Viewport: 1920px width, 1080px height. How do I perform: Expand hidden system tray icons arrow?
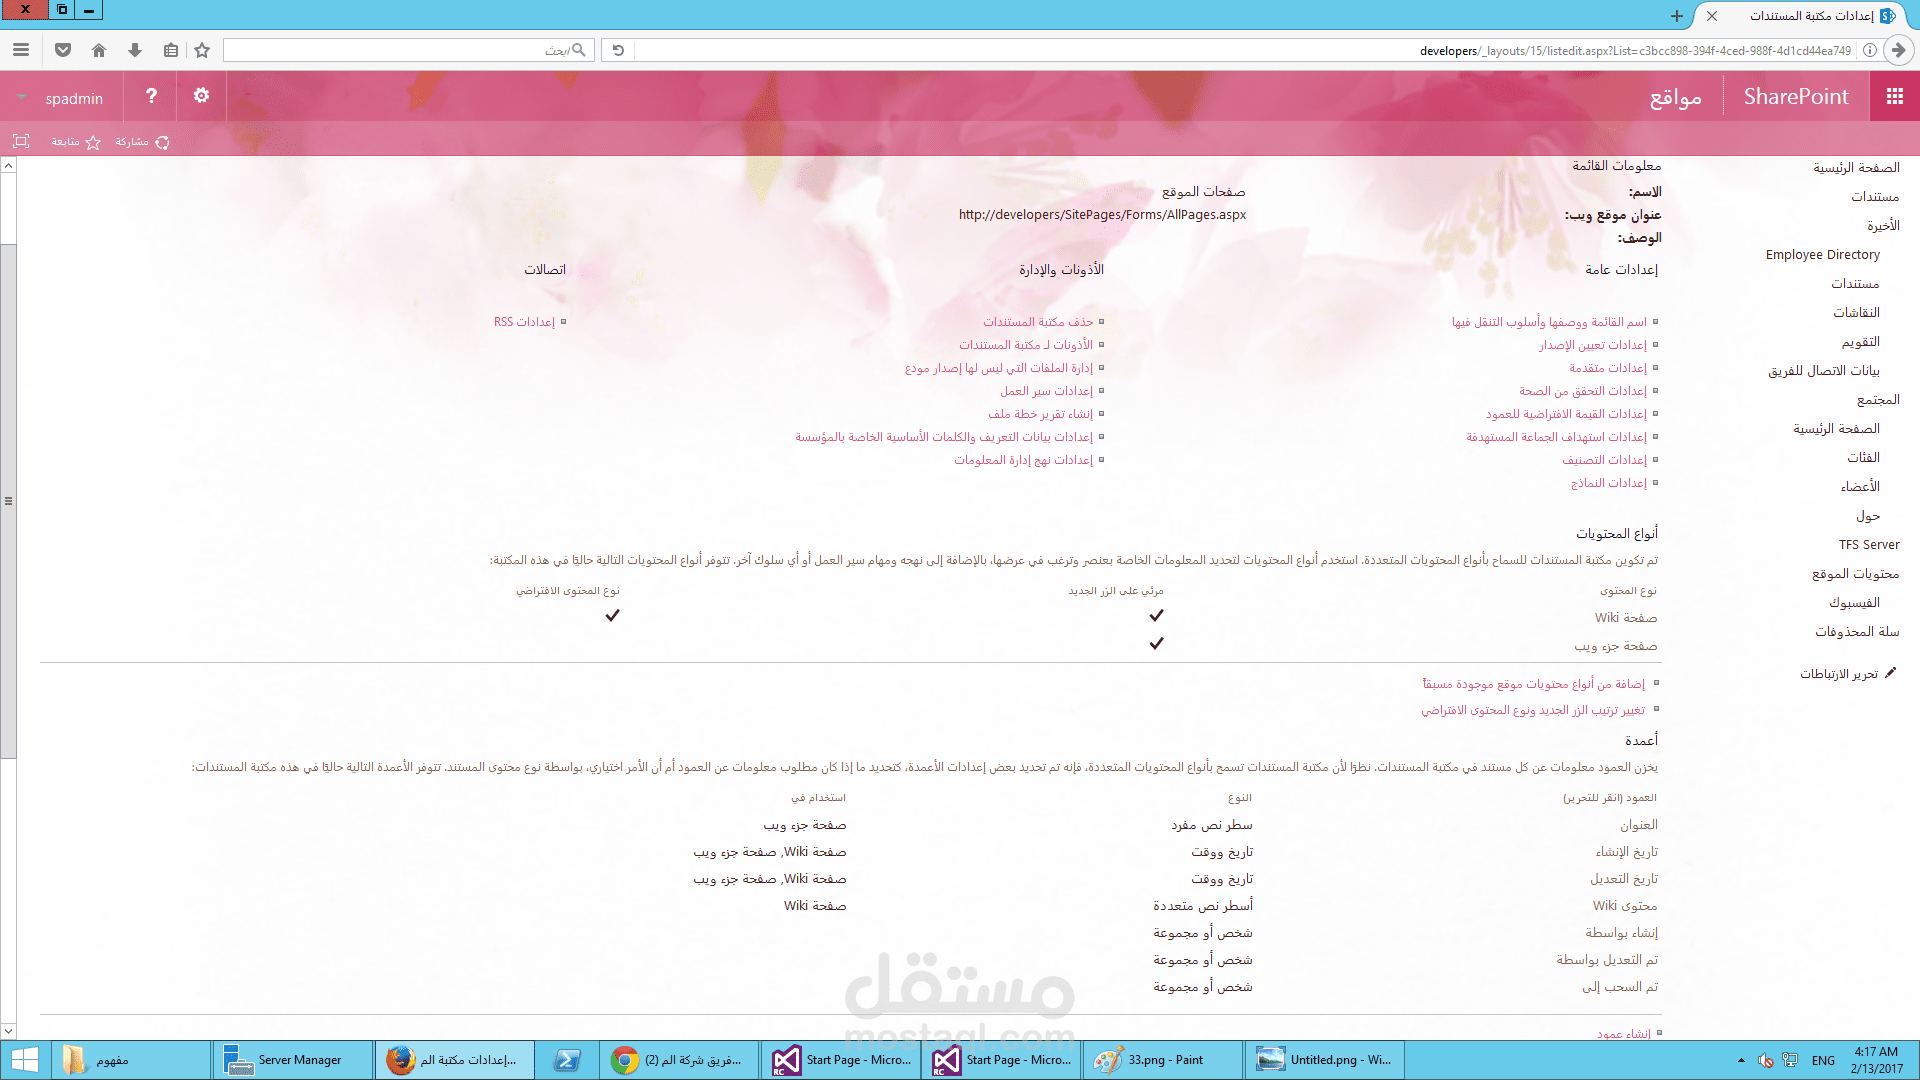pyautogui.click(x=1741, y=1060)
